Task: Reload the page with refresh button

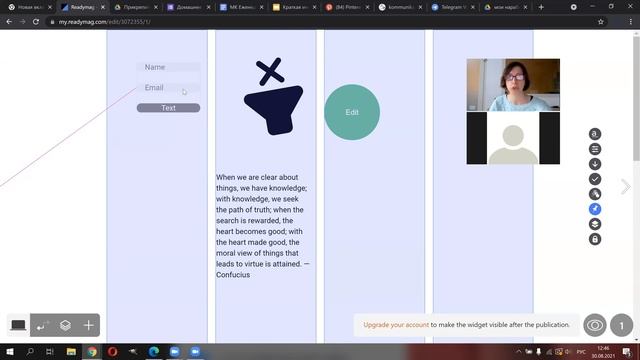Action: [36, 22]
